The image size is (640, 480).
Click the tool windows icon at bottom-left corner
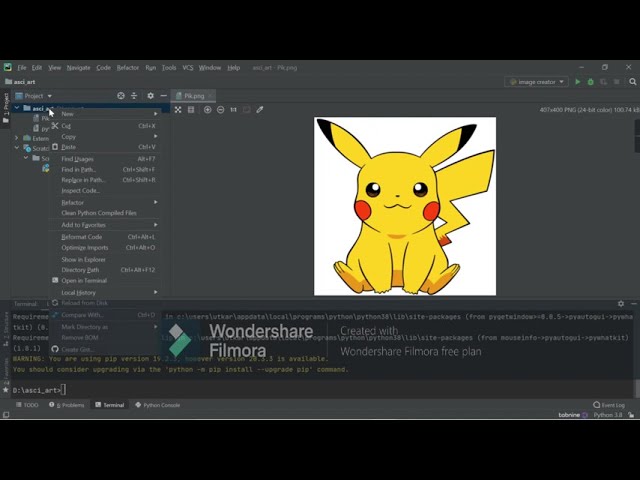[x=6, y=415]
